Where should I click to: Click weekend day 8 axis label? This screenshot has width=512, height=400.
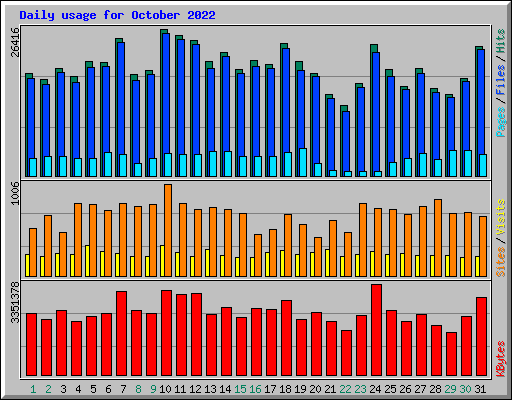click(x=138, y=389)
